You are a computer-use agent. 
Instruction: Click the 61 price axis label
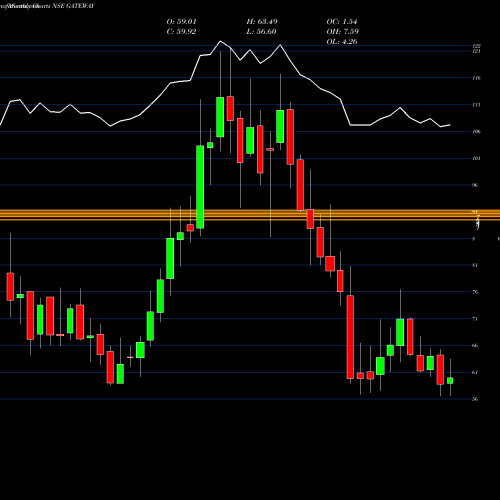(x=475, y=372)
